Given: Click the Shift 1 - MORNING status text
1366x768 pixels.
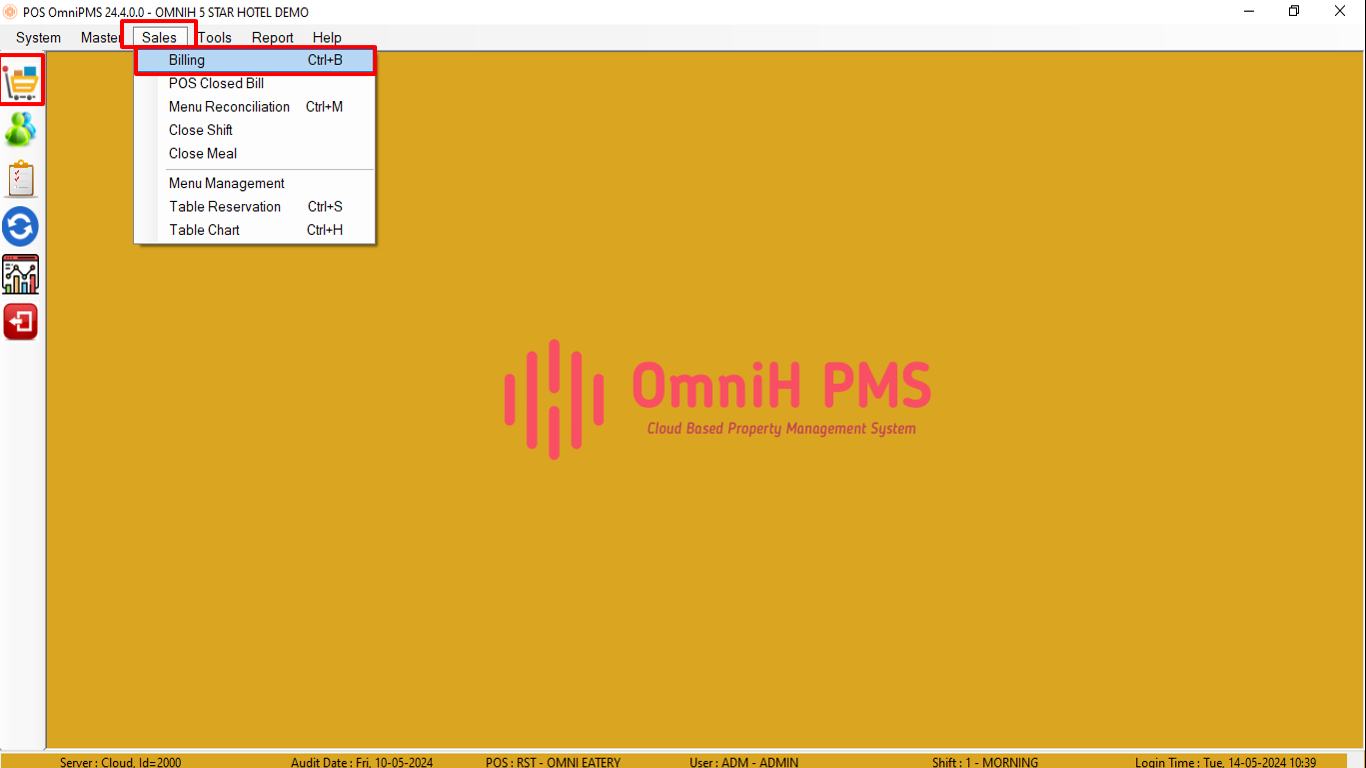Looking at the screenshot, I should point(985,762).
